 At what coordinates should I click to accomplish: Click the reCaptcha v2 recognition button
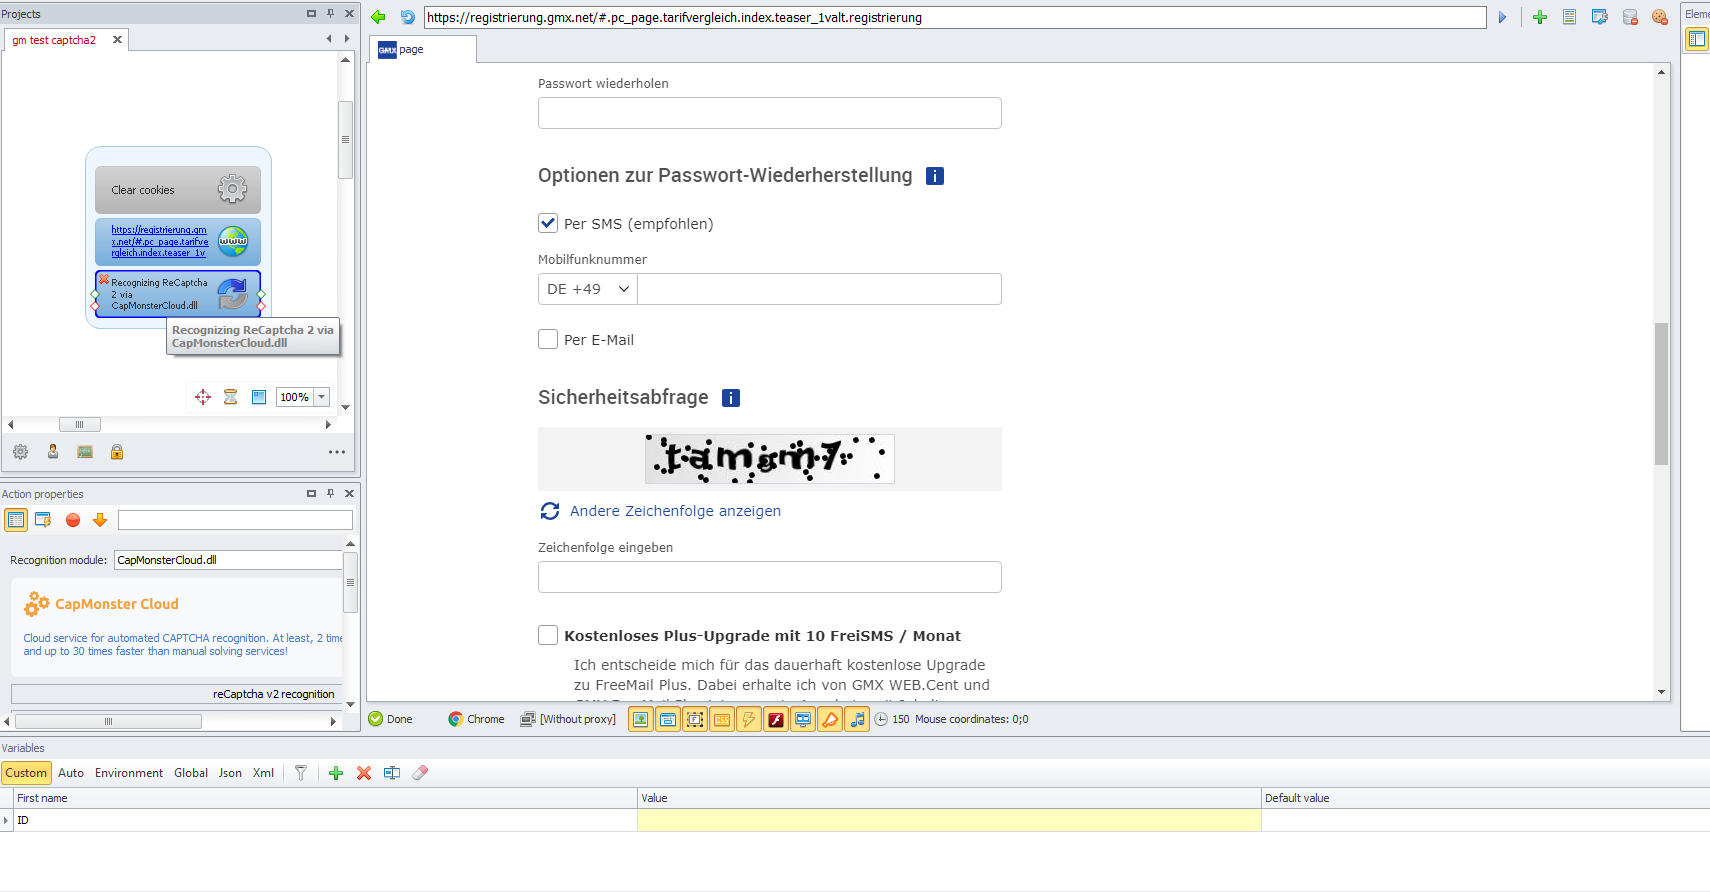click(x=176, y=694)
